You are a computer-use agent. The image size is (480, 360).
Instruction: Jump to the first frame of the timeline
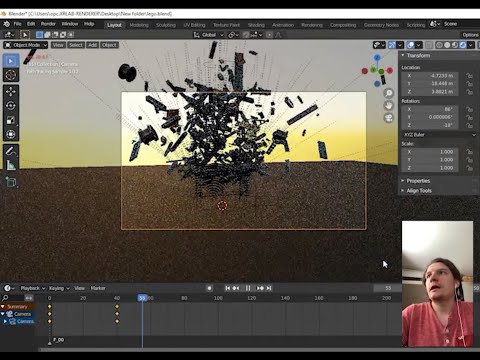click(227, 288)
